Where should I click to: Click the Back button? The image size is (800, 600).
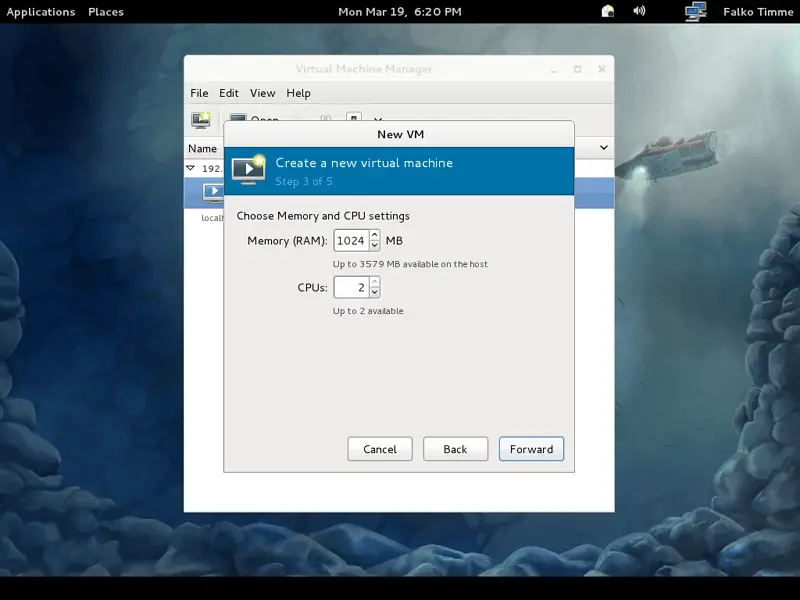click(x=455, y=449)
